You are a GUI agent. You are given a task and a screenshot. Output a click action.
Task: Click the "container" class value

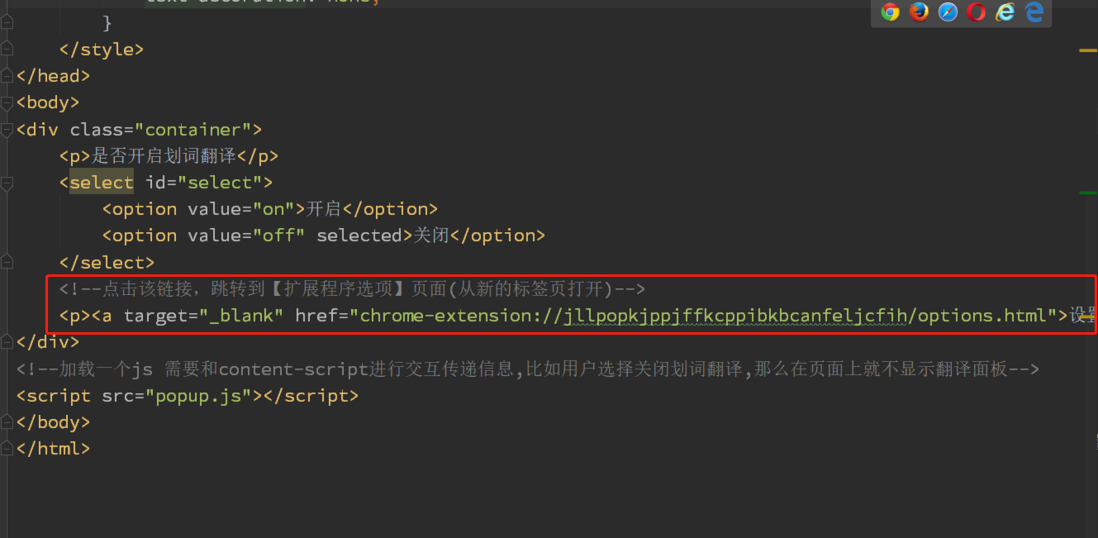[193, 130]
